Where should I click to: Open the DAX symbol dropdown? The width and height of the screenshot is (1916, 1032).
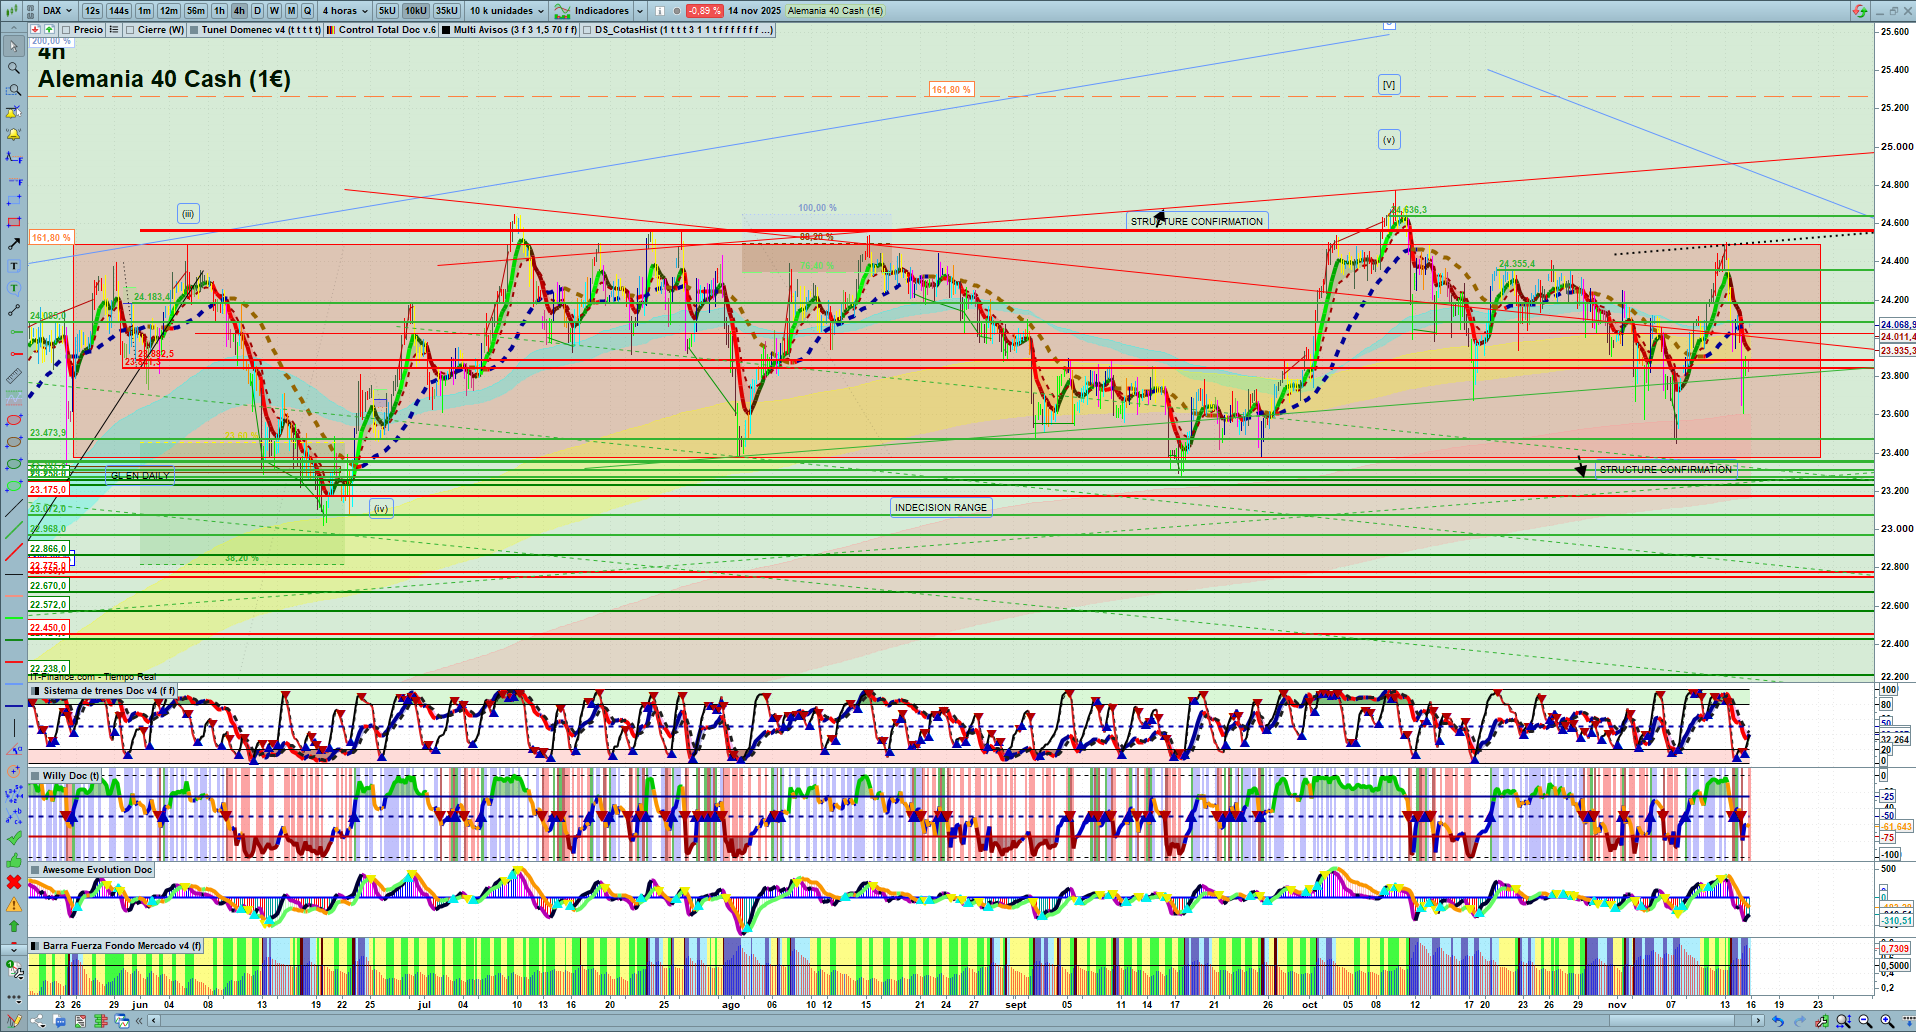click(57, 11)
